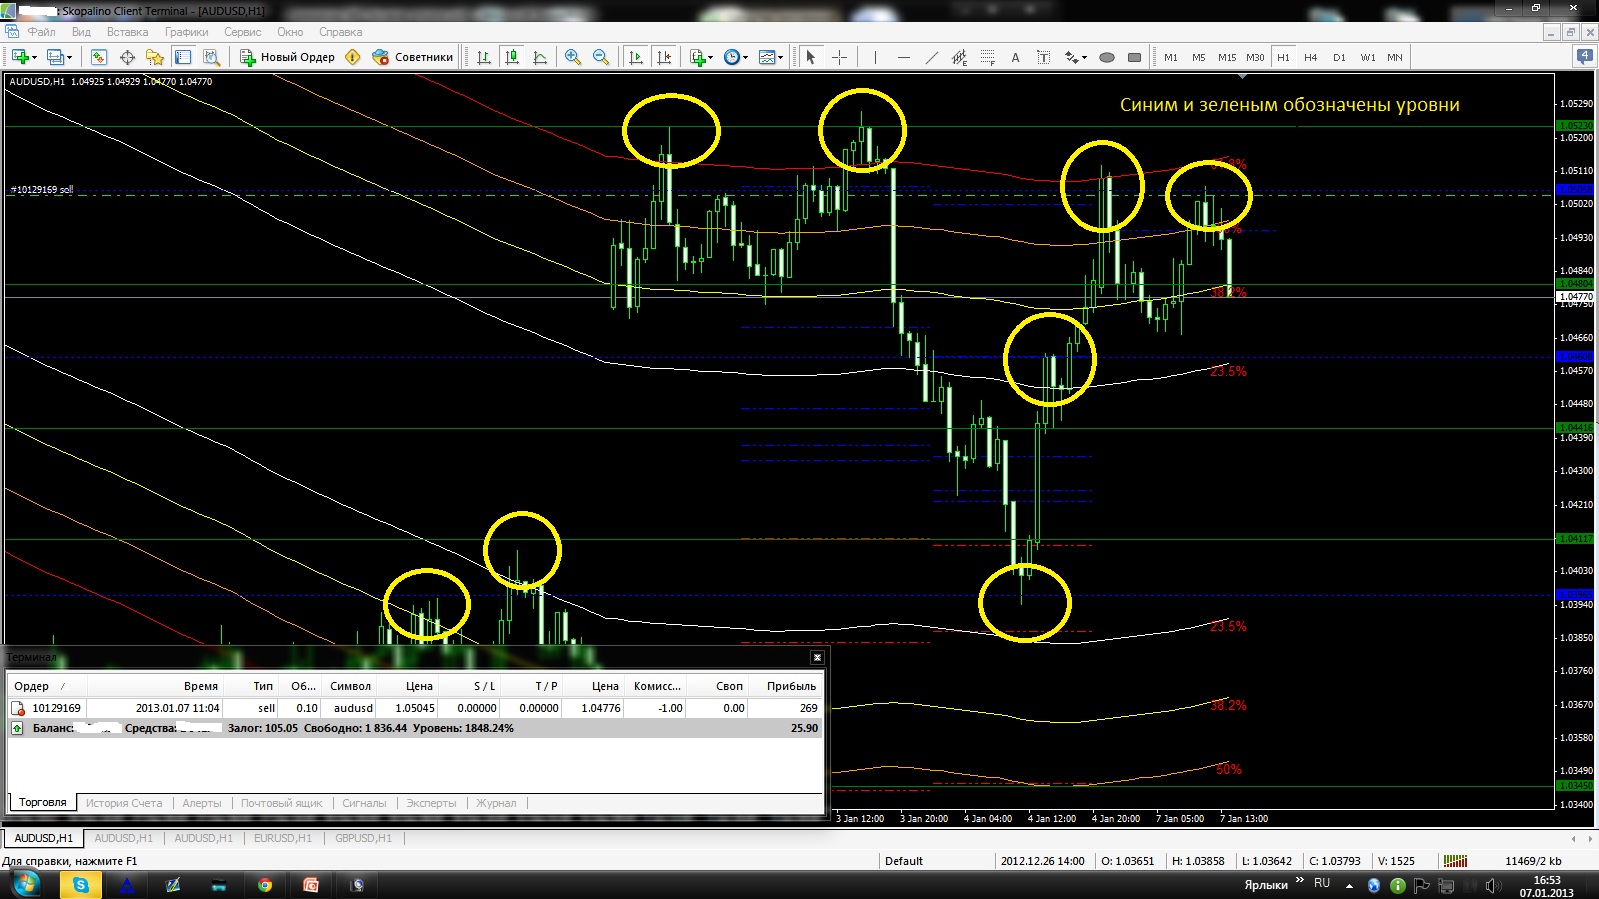Image resolution: width=1599 pixels, height=899 pixels.
Task: Select the text label tool
Action: point(1044,57)
